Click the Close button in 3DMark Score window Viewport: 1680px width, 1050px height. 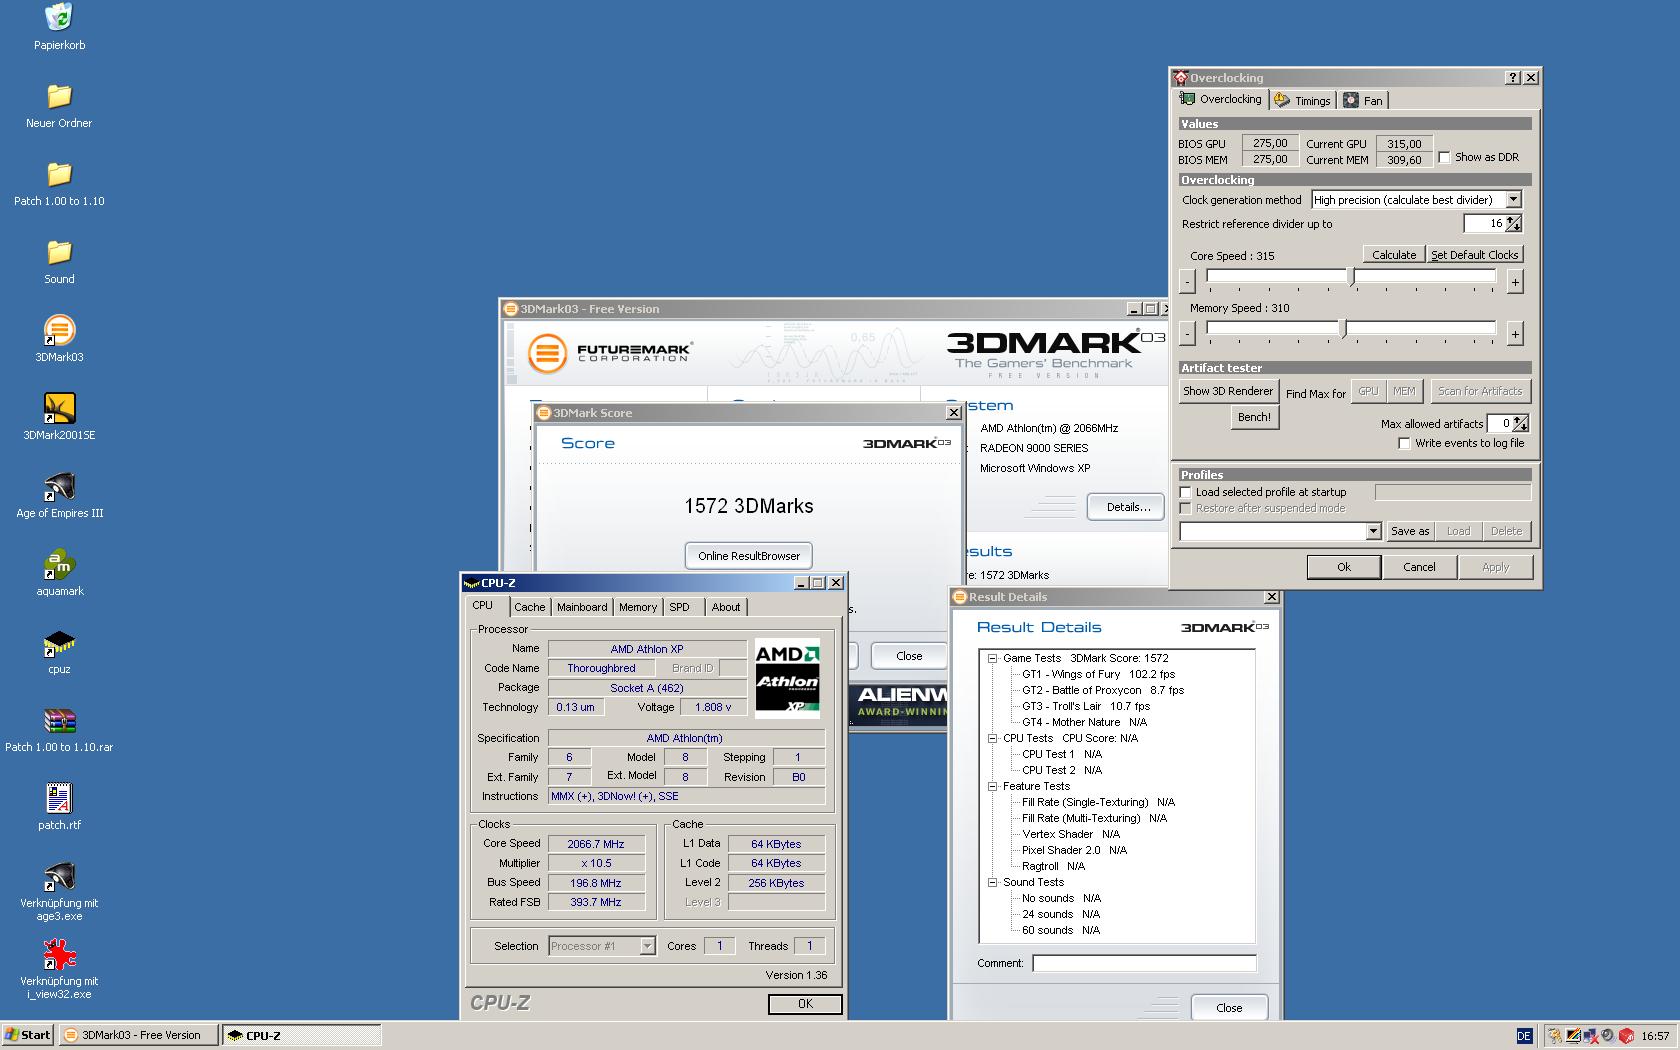pos(909,656)
